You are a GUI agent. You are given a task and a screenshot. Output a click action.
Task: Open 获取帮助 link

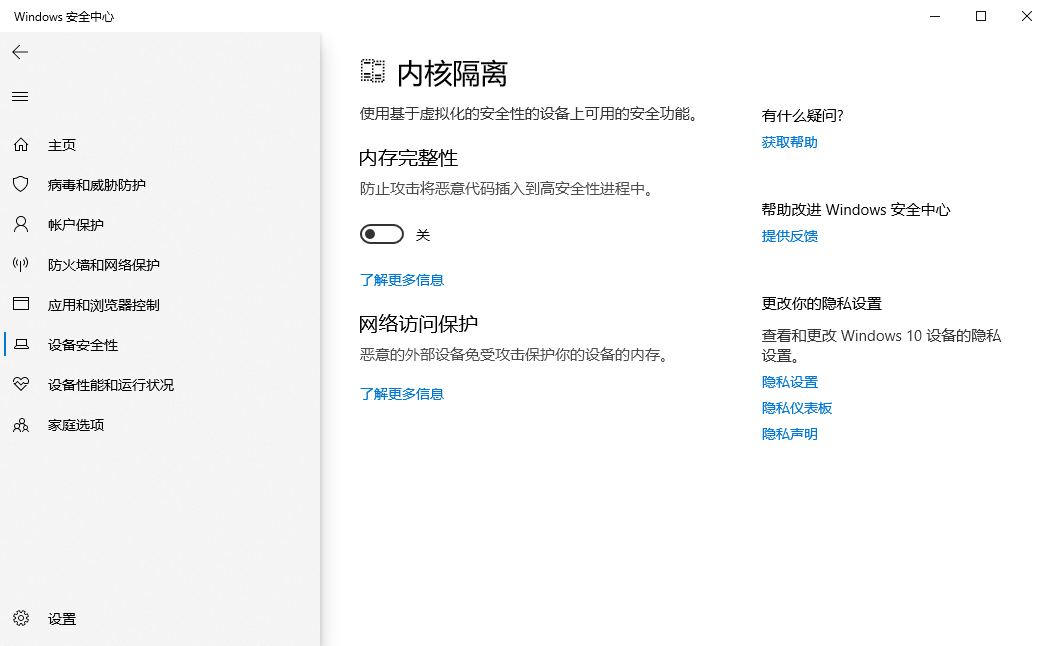click(x=790, y=141)
